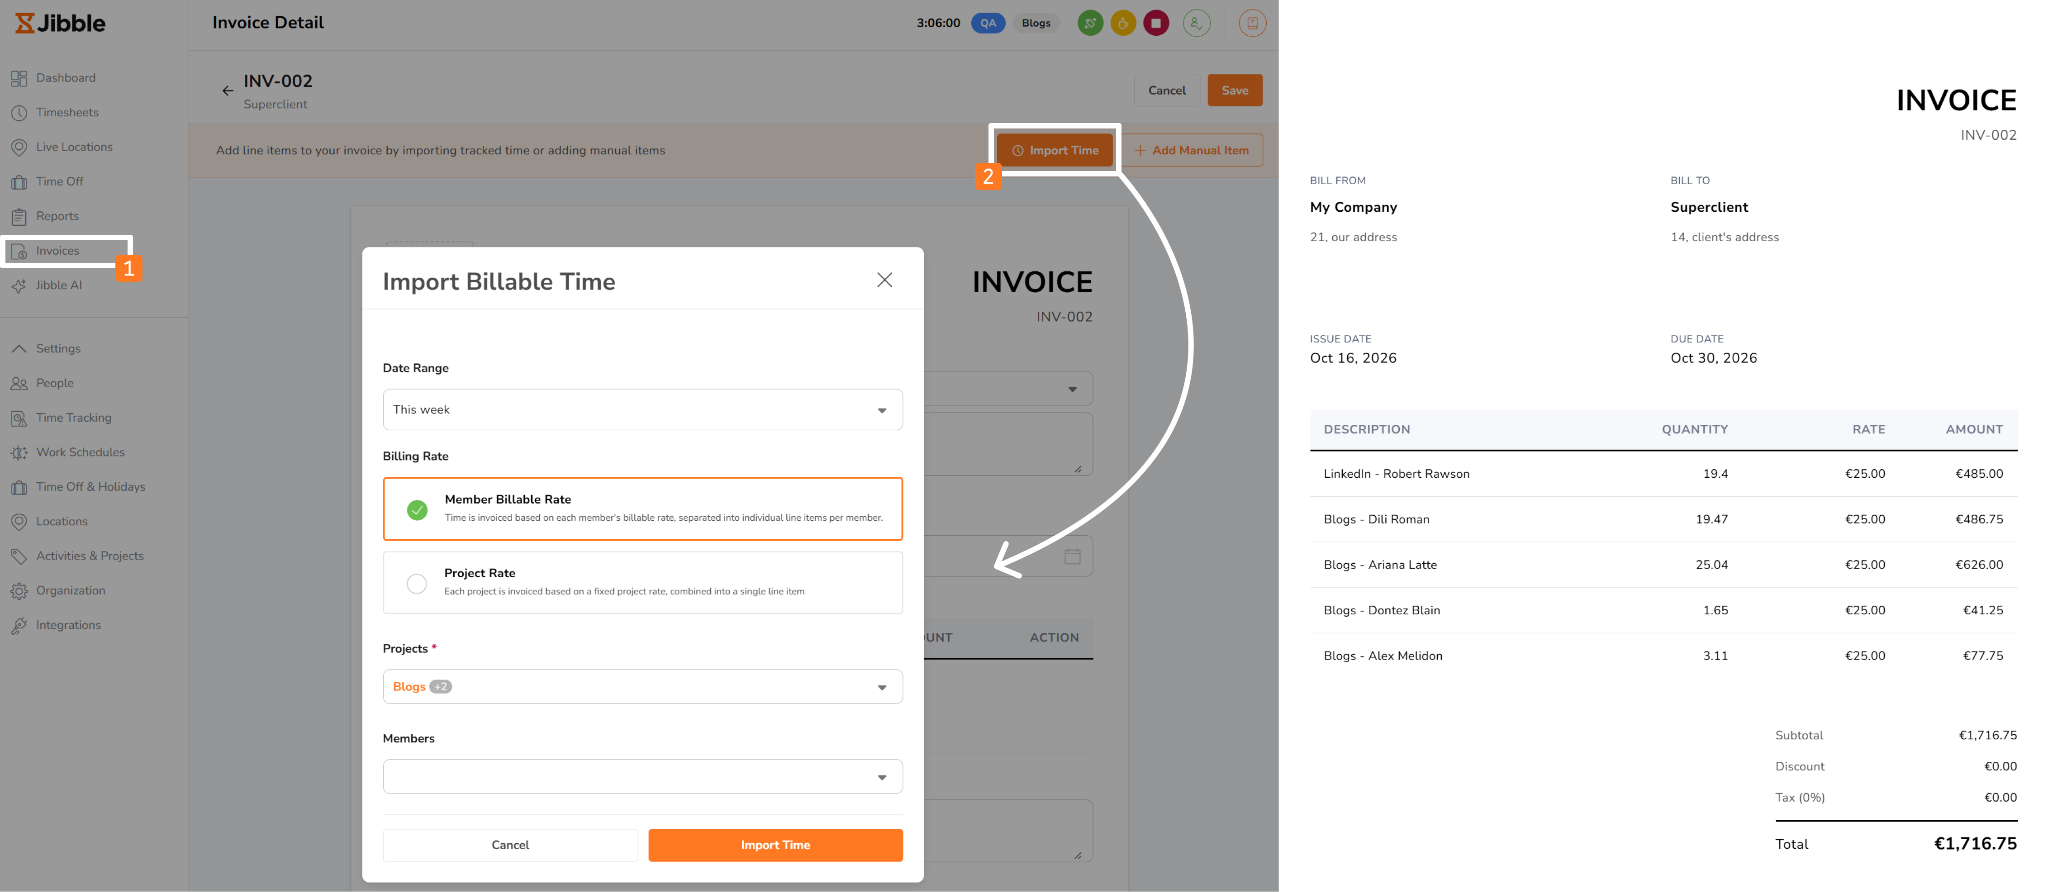Click the +2 projects badge
This screenshot has height=892, width=2048.
click(441, 687)
